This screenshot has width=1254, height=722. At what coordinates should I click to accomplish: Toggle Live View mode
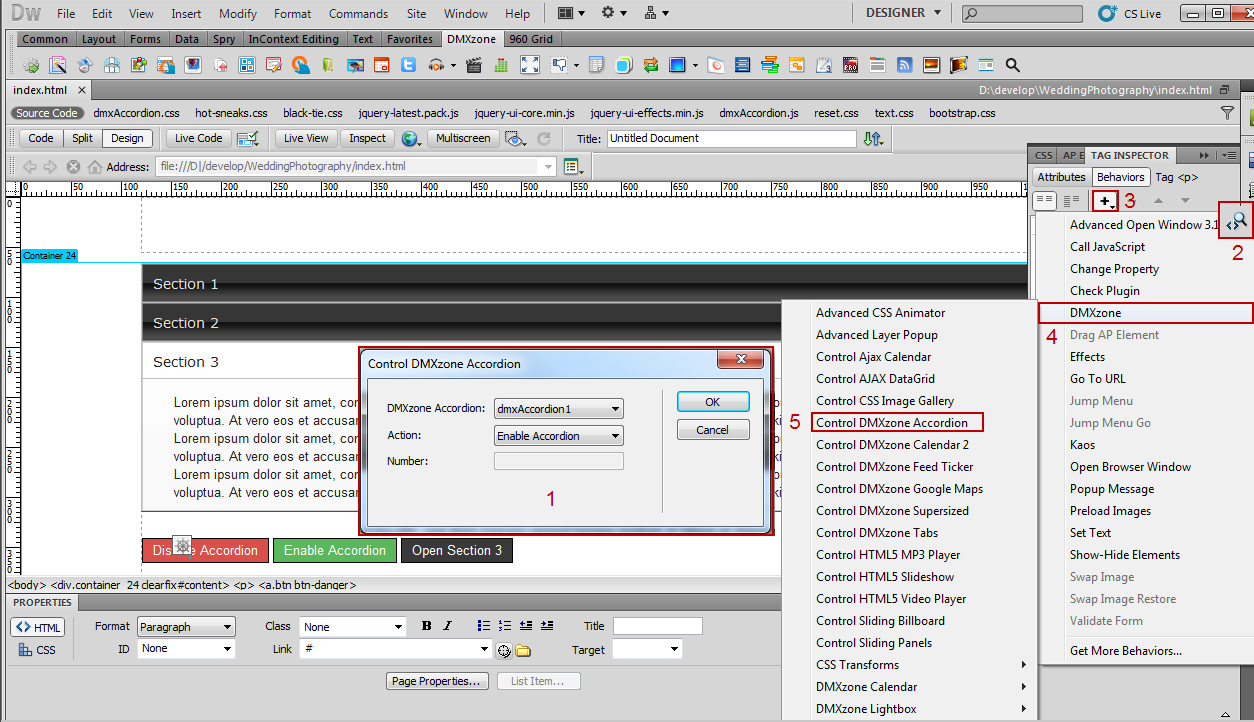tap(306, 139)
